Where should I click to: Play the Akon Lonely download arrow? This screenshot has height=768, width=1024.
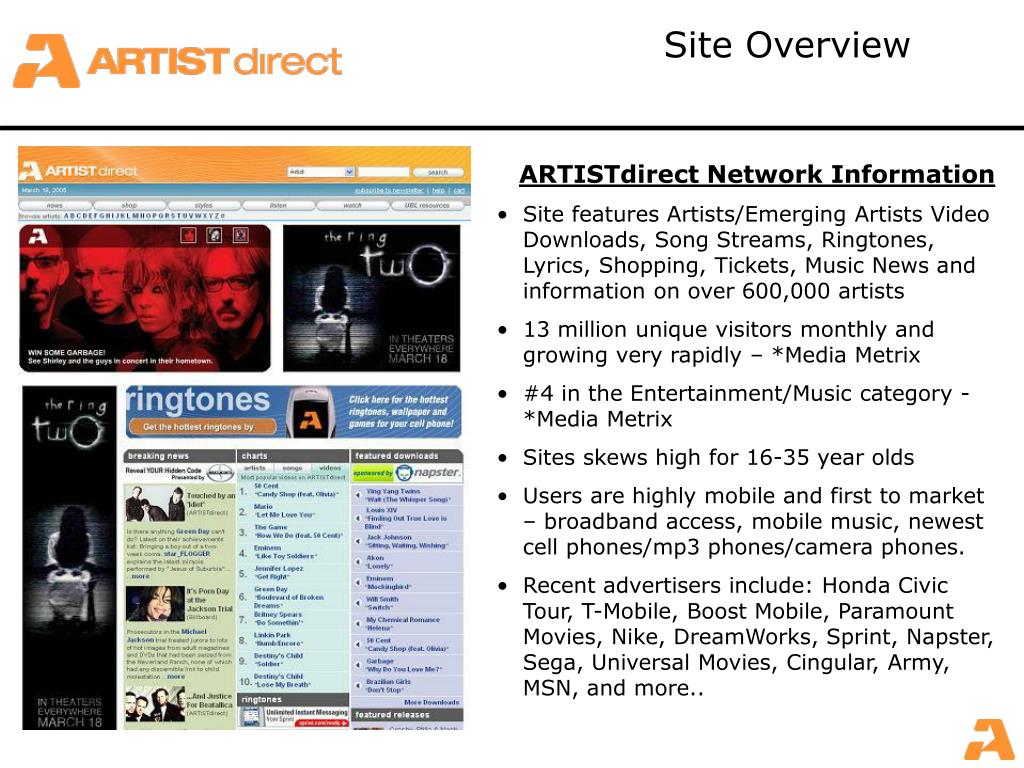tap(358, 562)
